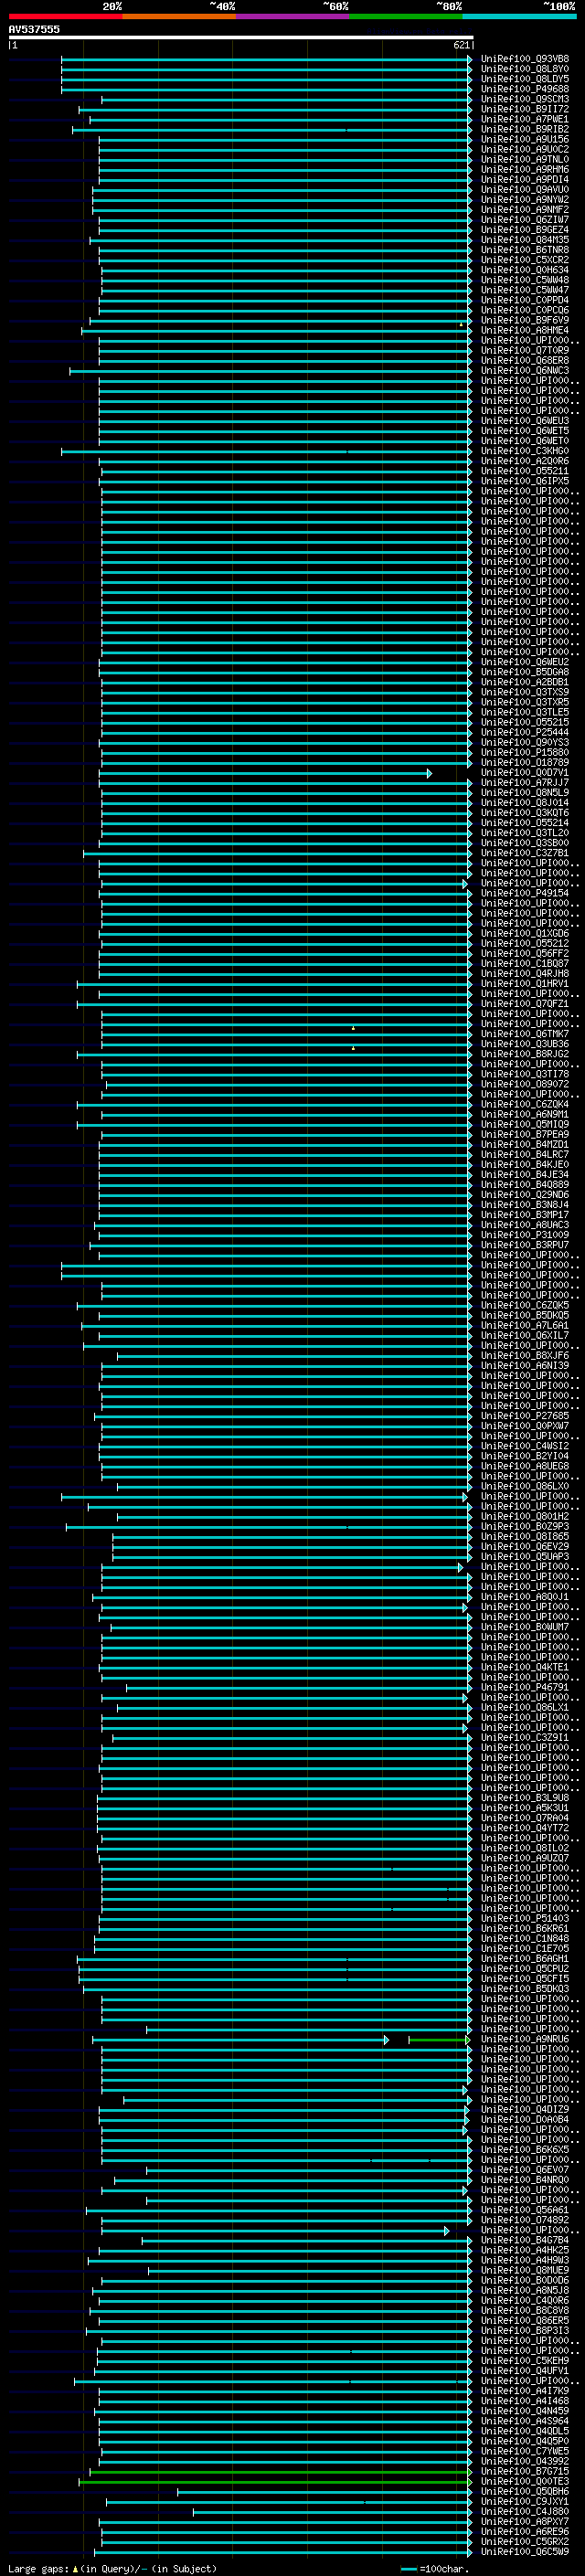
Task: Open the UniRef100_Q0D7V1 entry
Action: coord(524,773)
